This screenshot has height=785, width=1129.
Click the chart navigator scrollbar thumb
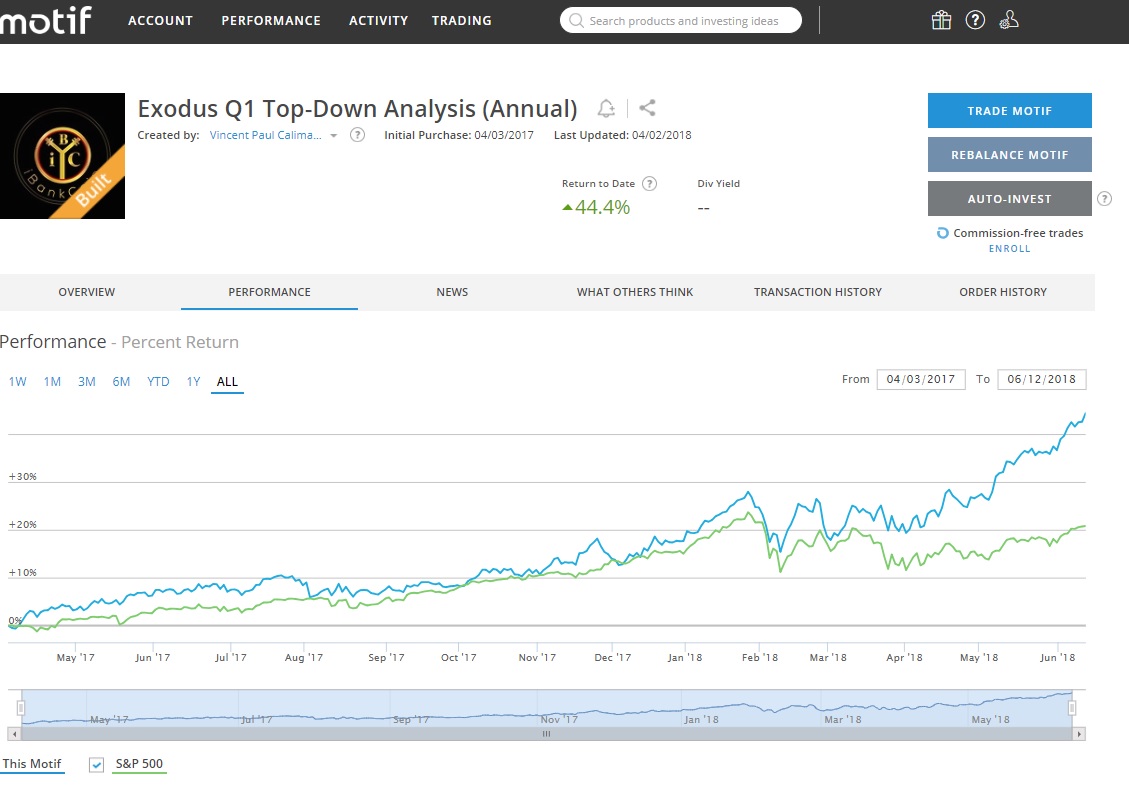tap(546, 734)
